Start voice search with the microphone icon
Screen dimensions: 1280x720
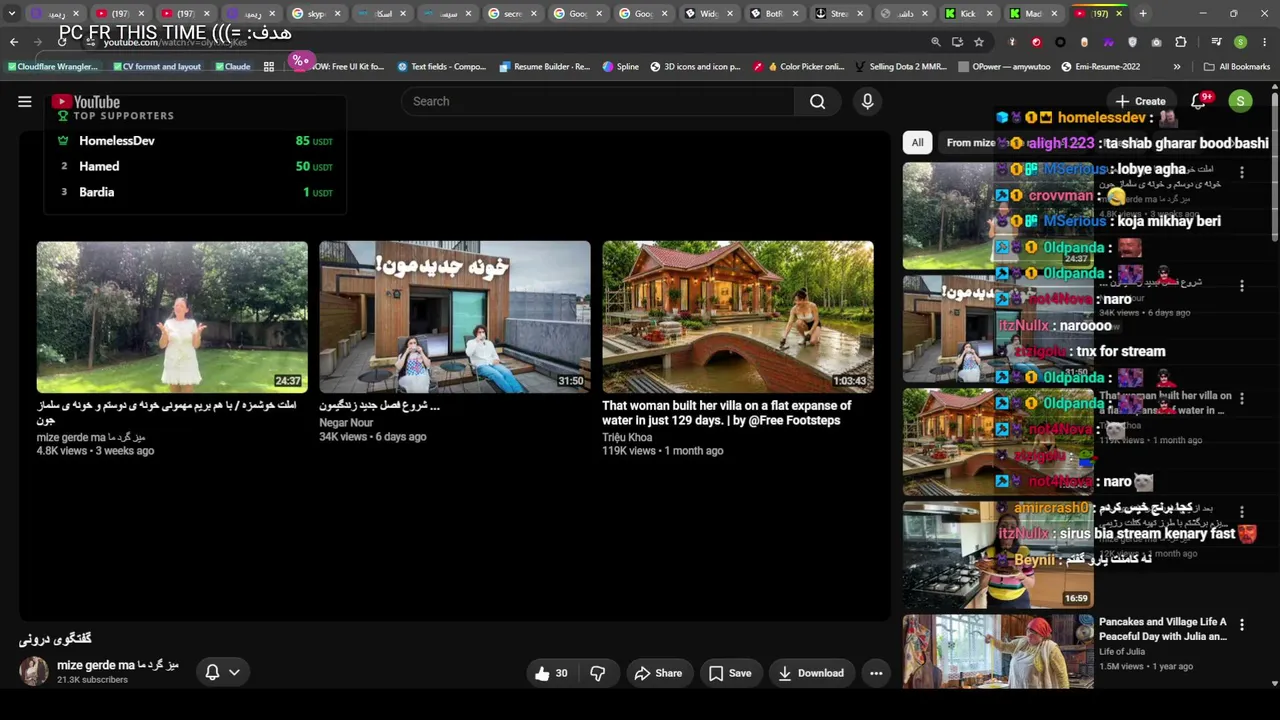coord(867,101)
